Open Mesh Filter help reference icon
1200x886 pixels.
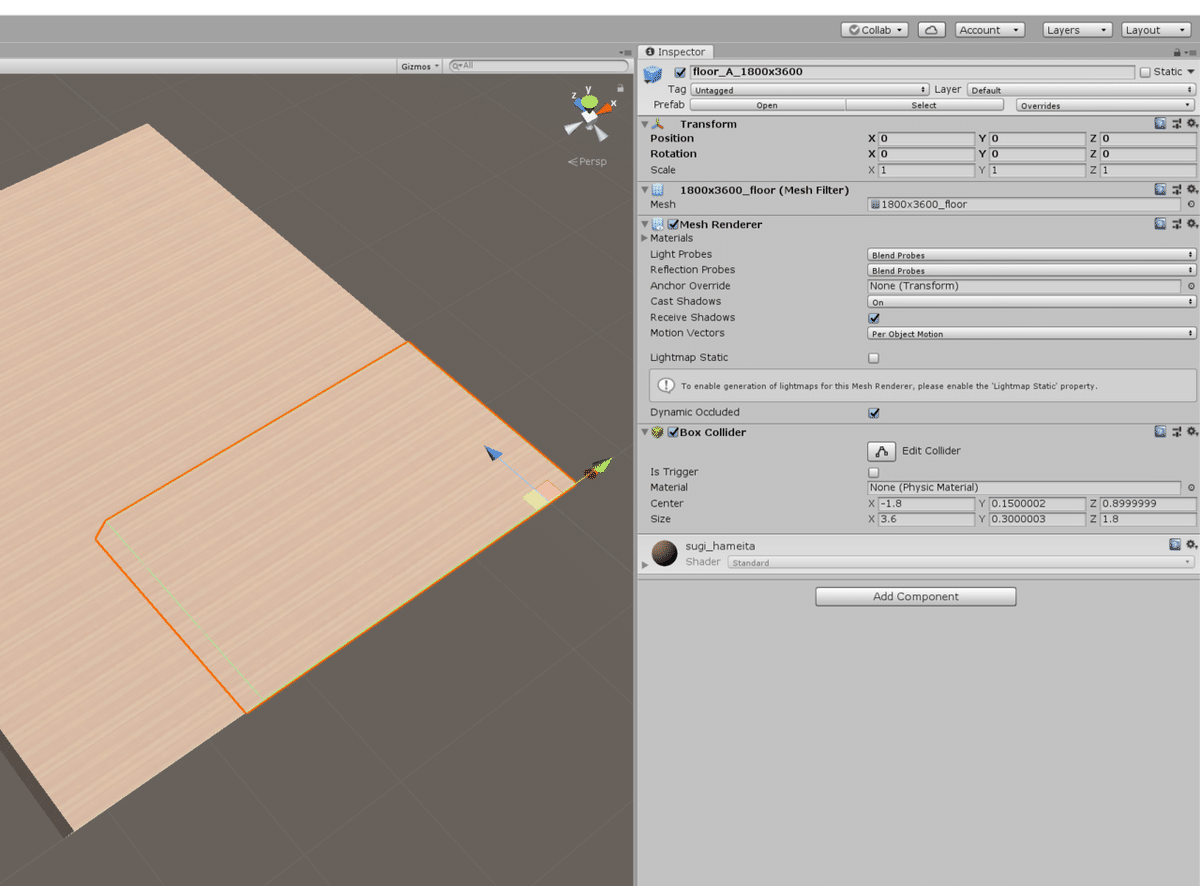(x=1160, y=189)
